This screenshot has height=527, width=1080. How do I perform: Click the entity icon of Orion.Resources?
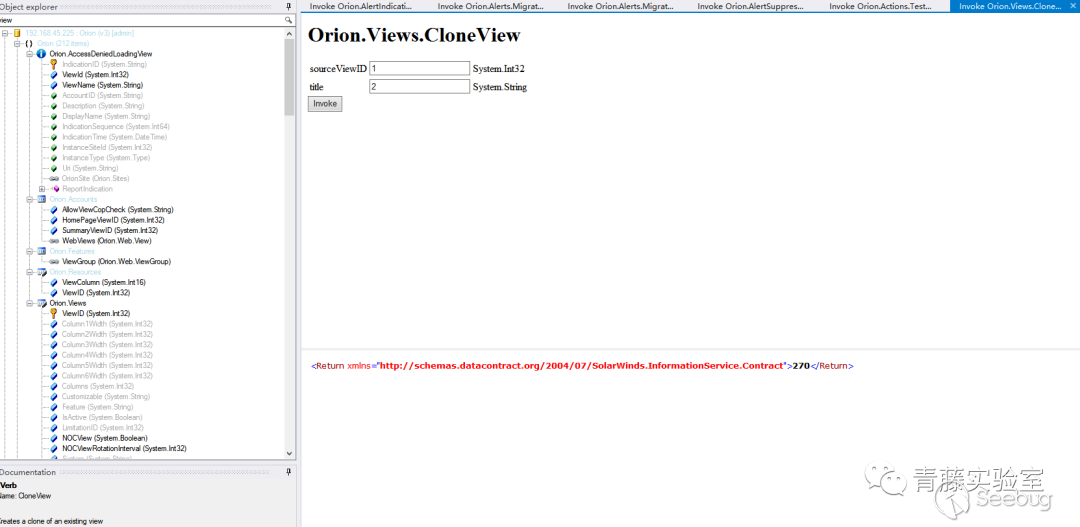(41, 272)
